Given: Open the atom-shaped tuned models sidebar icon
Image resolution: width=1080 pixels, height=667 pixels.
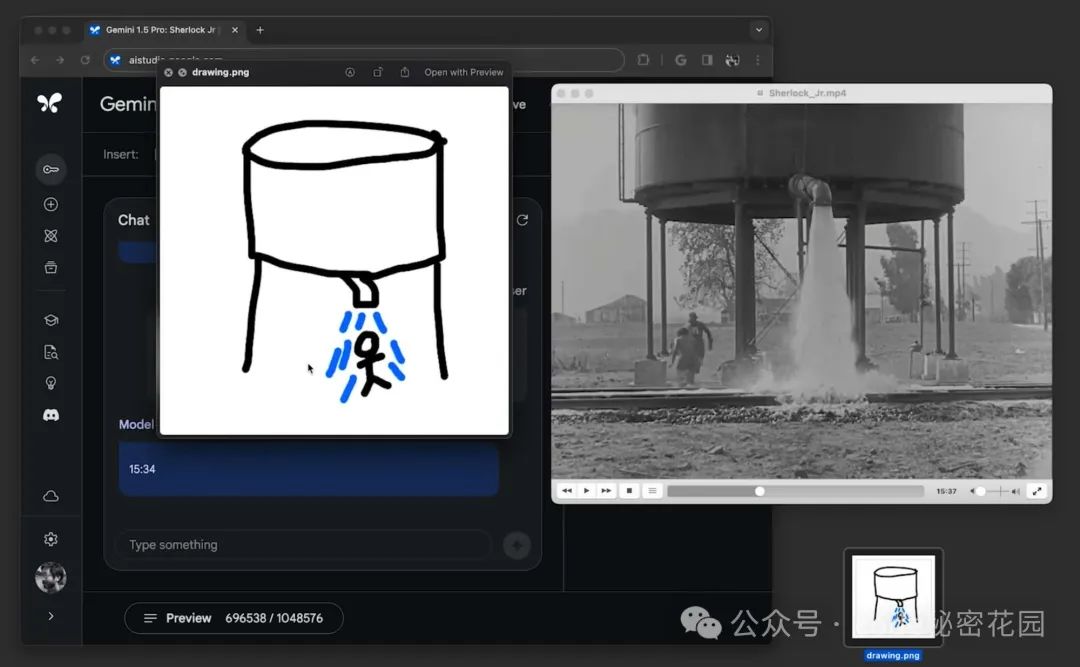Looking at the screenshot, I should tap(51, 236).
